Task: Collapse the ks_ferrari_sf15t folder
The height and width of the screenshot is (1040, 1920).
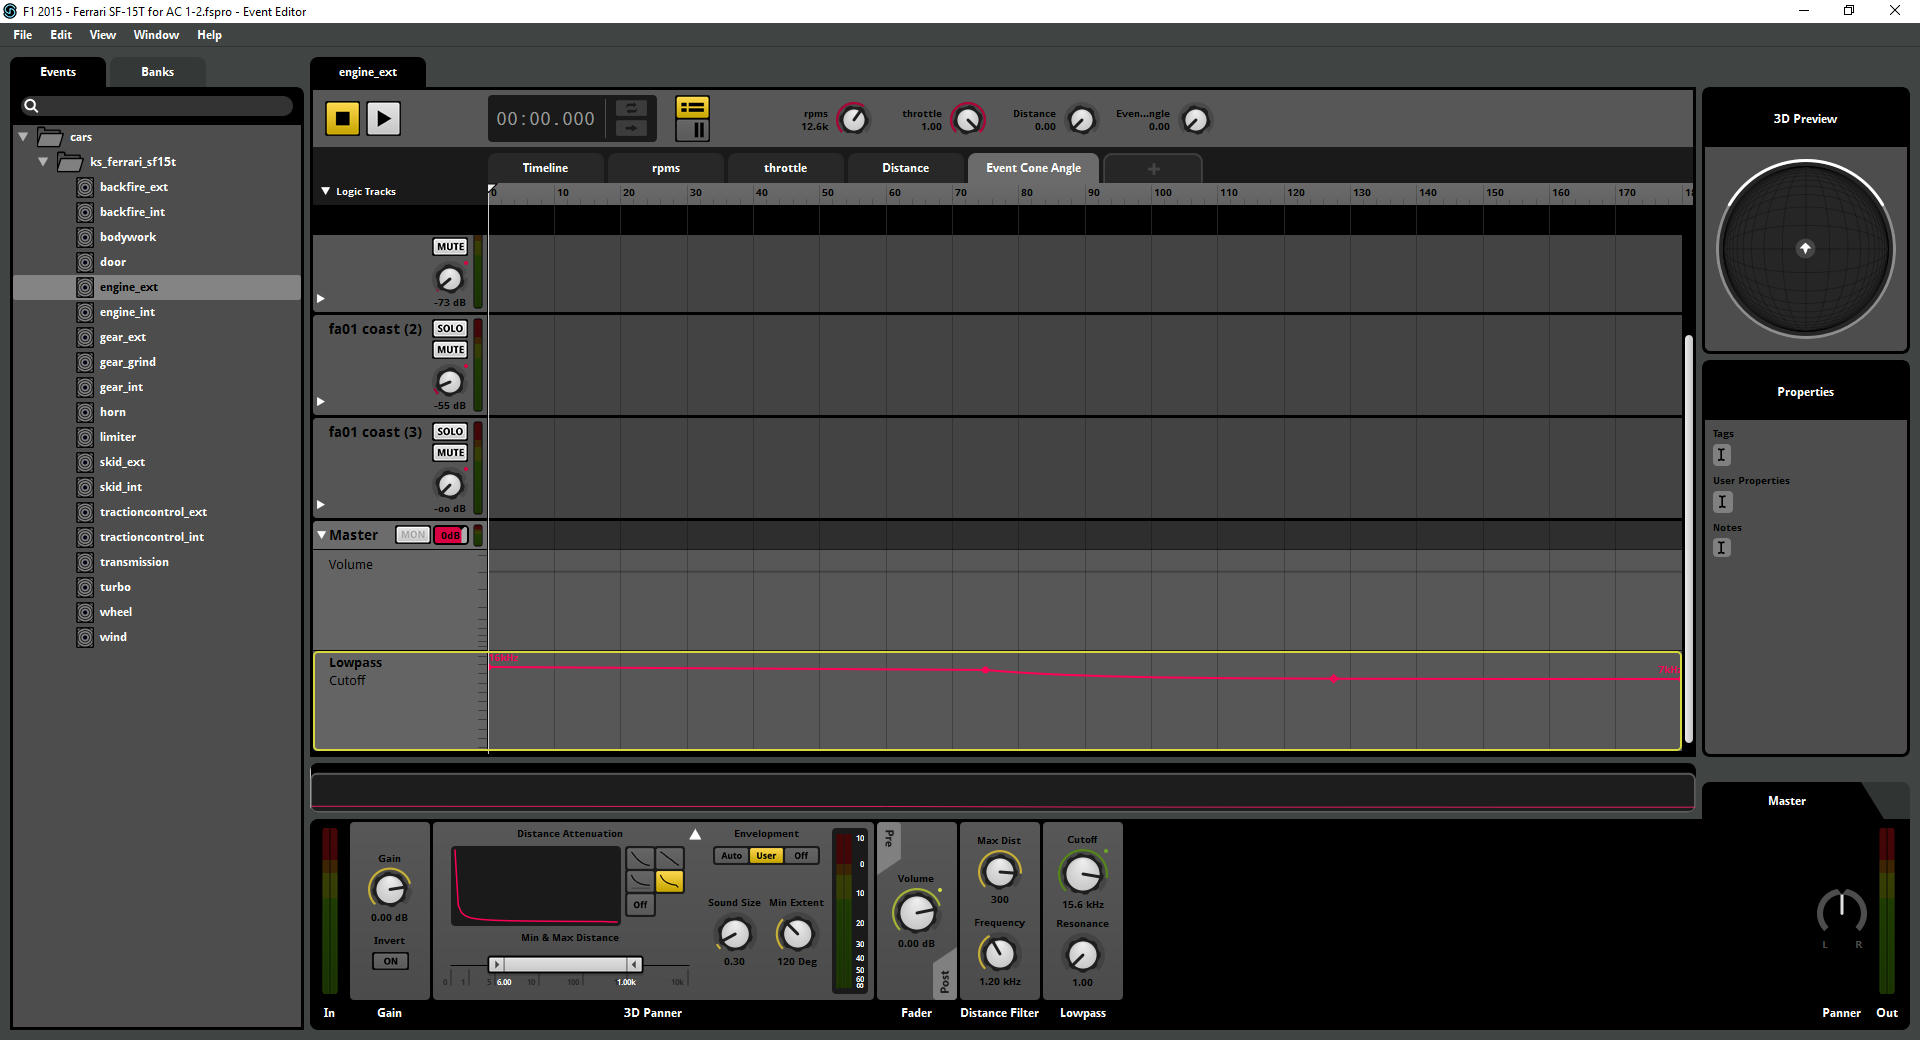Action: coord(43,161)
